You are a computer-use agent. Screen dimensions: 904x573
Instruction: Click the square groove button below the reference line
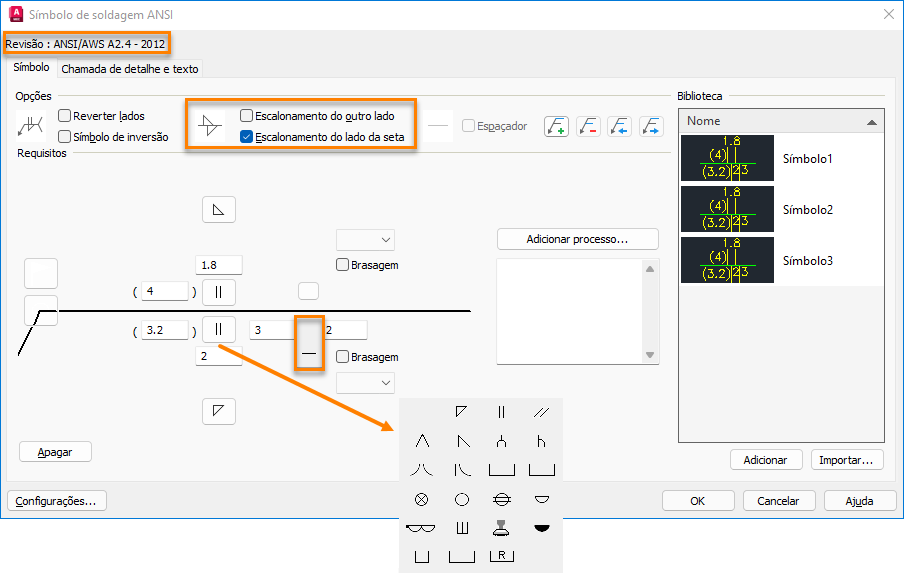pyautogui.click(x=219, y=329)
